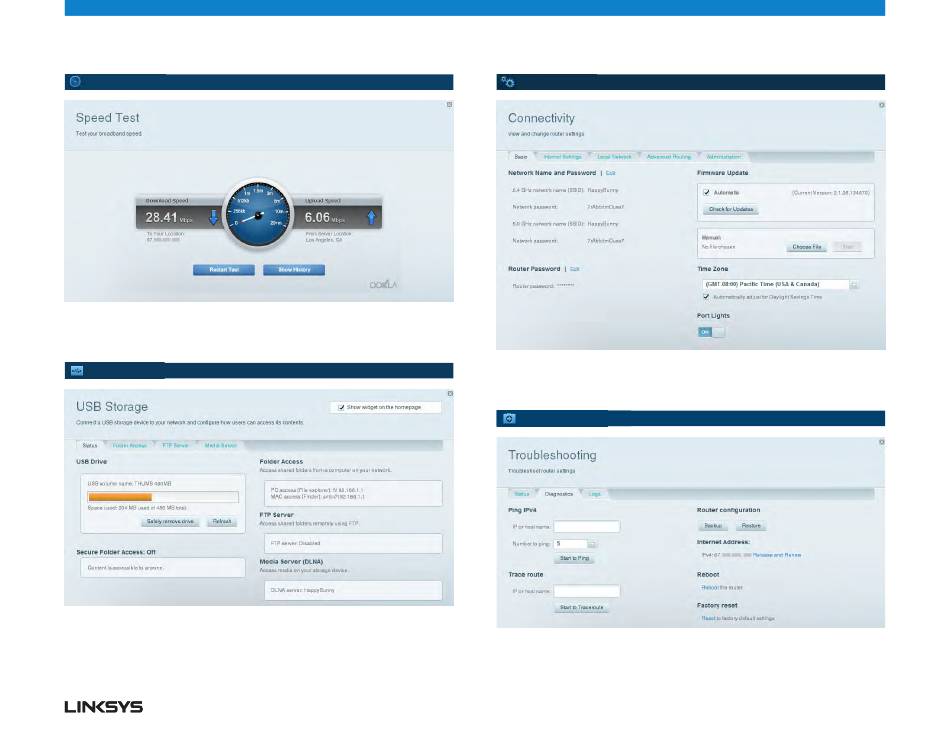Open the Internet Settings tab
950x734 pixels.
click(x=562, y=156)
